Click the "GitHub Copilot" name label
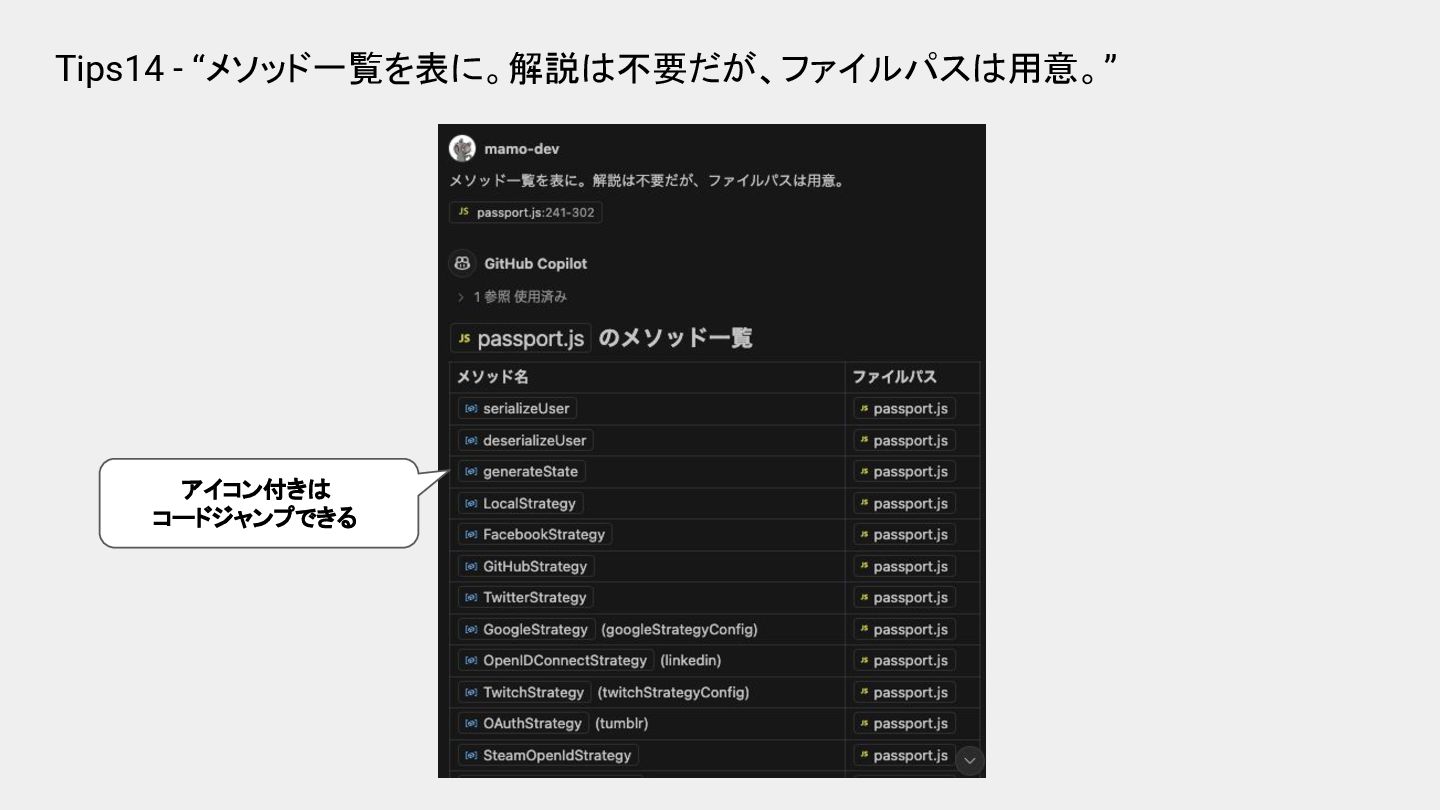The image size is (1440, 810). point(536,264)
